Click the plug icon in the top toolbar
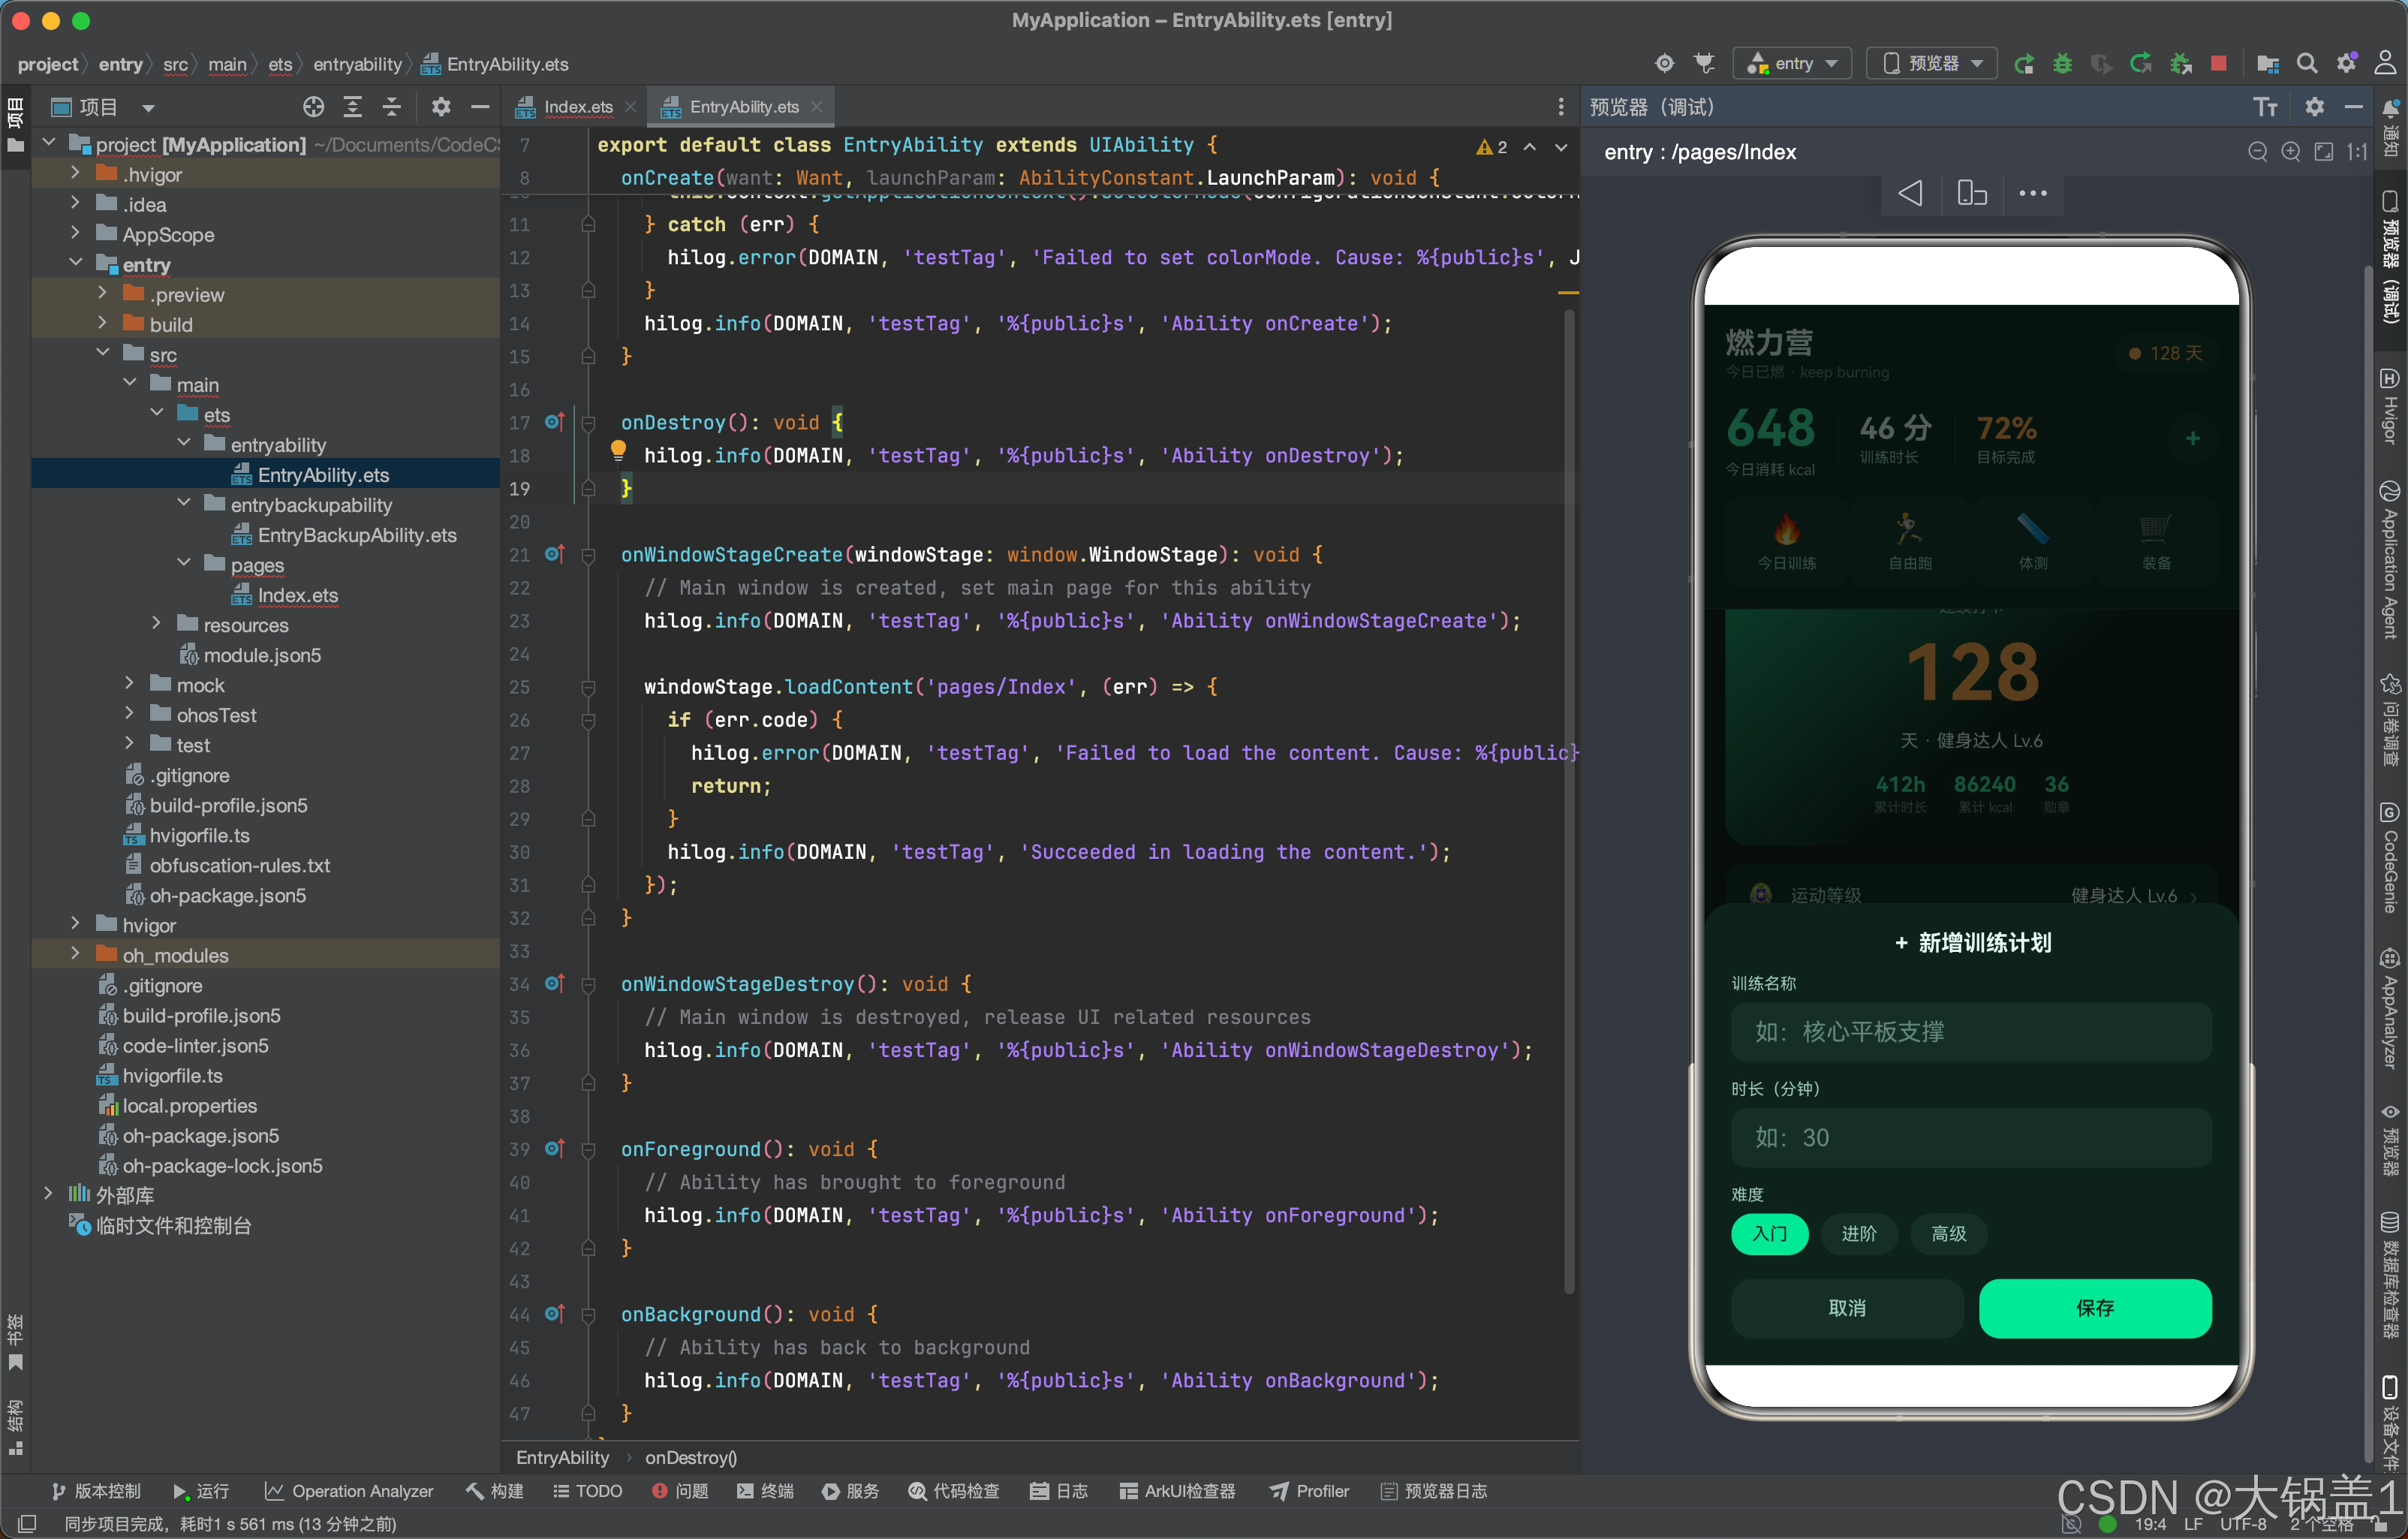2408x1539 pixels. 1704,64
